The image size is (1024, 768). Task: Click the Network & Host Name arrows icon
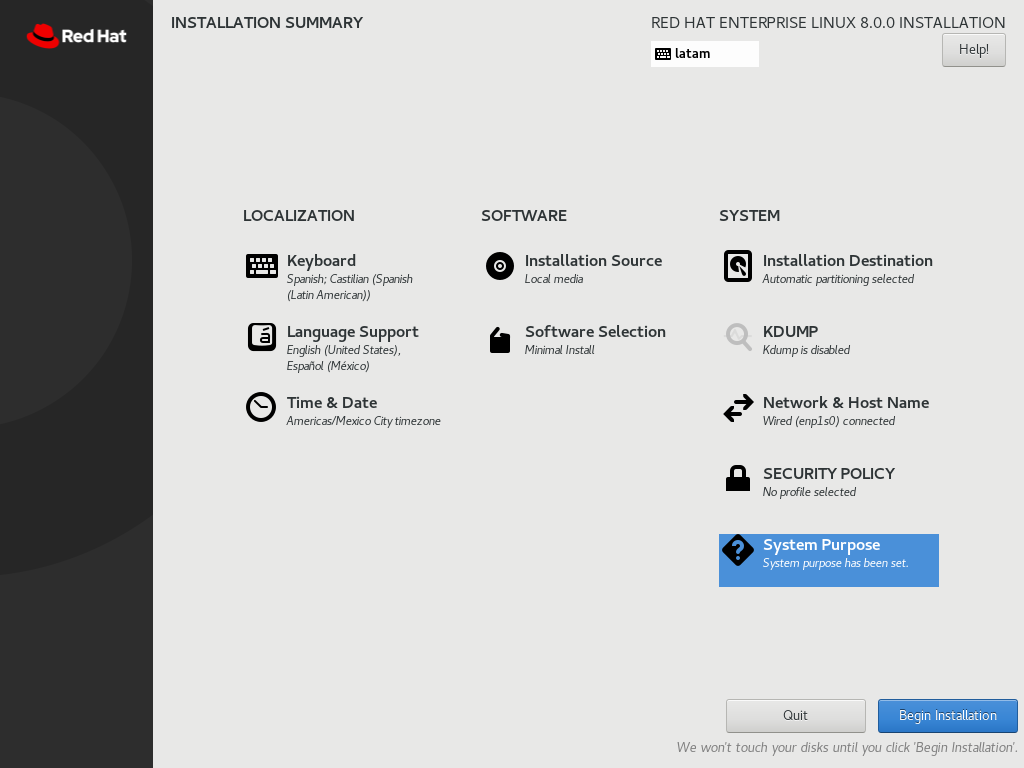(x=738, y=408)
